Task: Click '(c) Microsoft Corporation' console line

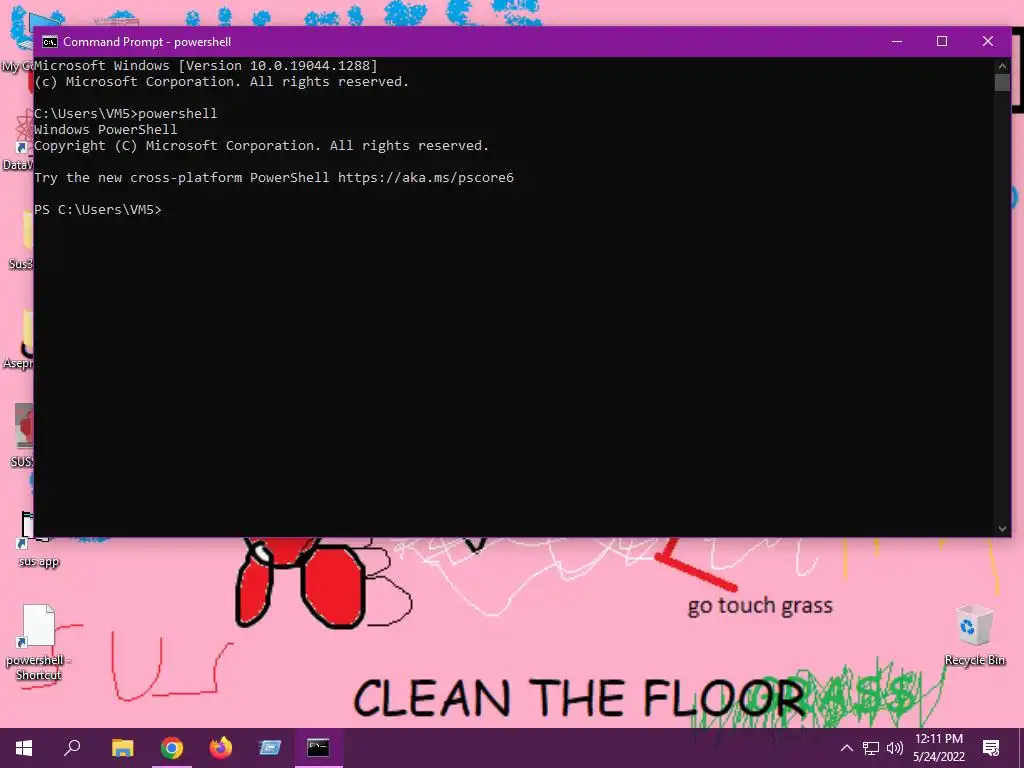Action: (221, 82)
